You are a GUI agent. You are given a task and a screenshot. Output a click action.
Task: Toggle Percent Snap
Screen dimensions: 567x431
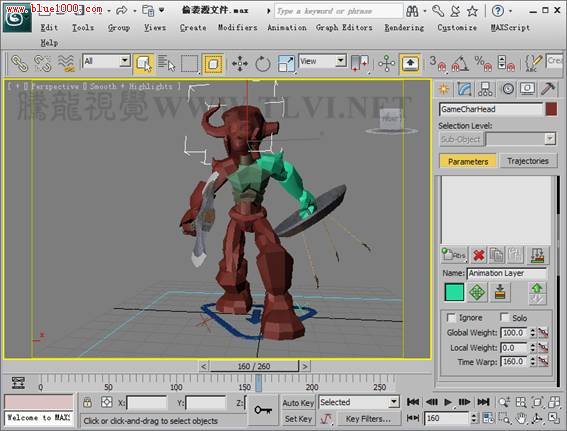(483, 64)
